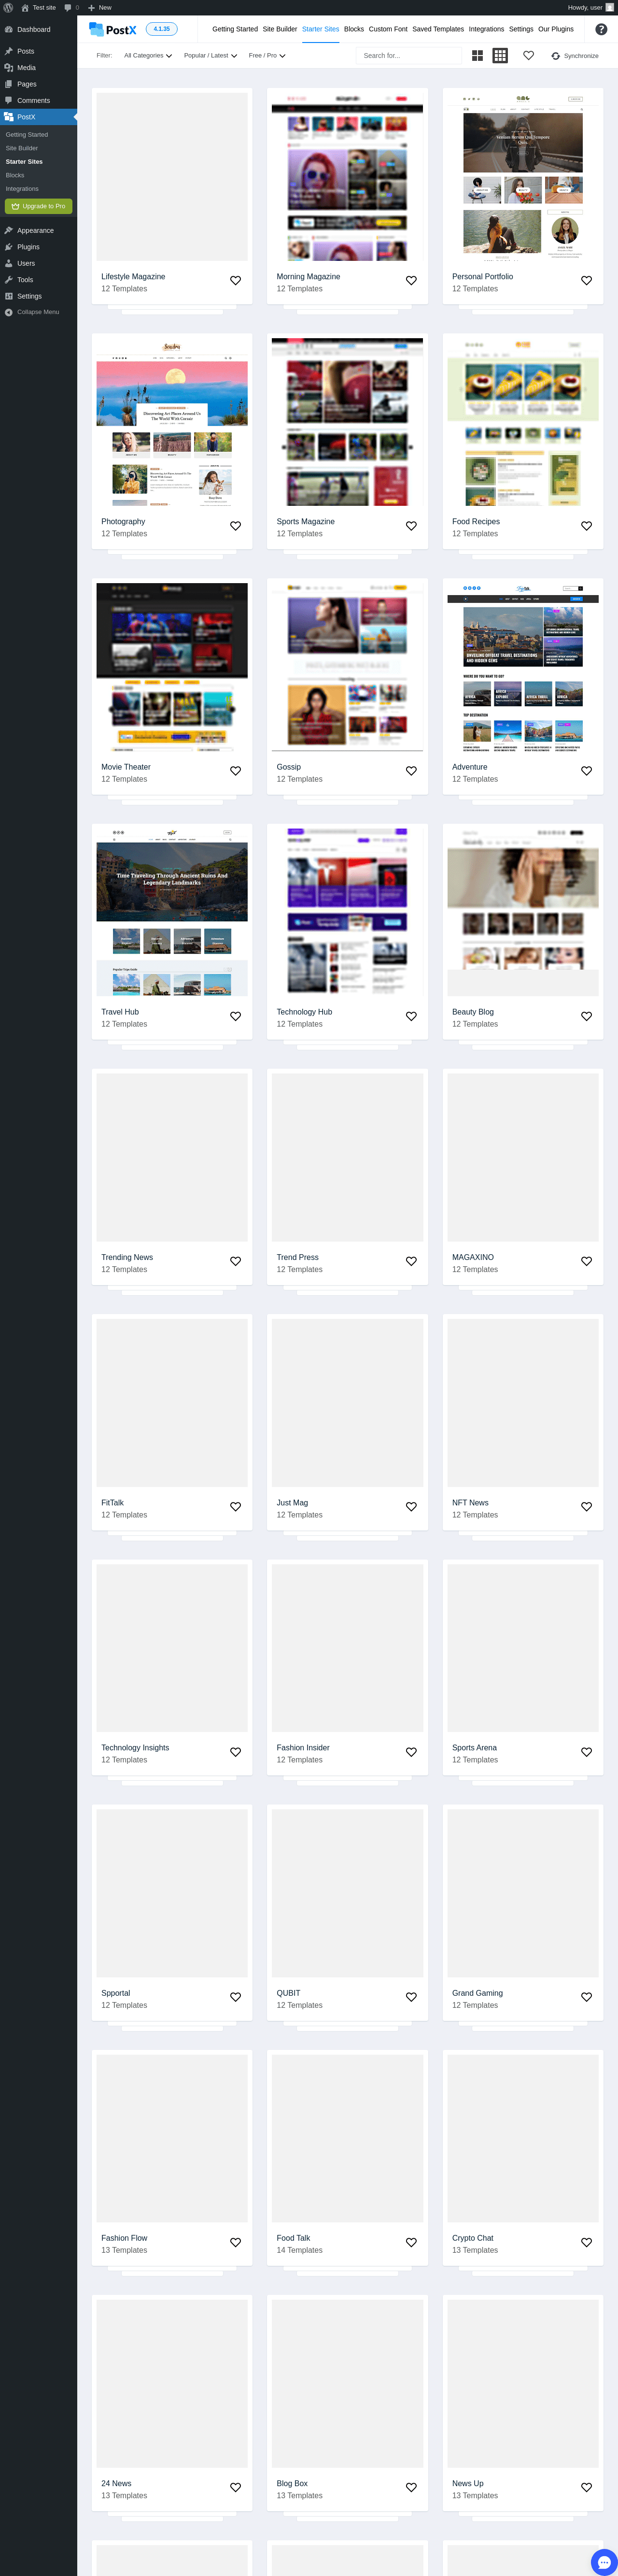This screenshot has width=618, height=2576.
Task: Click the 24 News title text
Action: pyautogui.click(x=116, y=2483)
